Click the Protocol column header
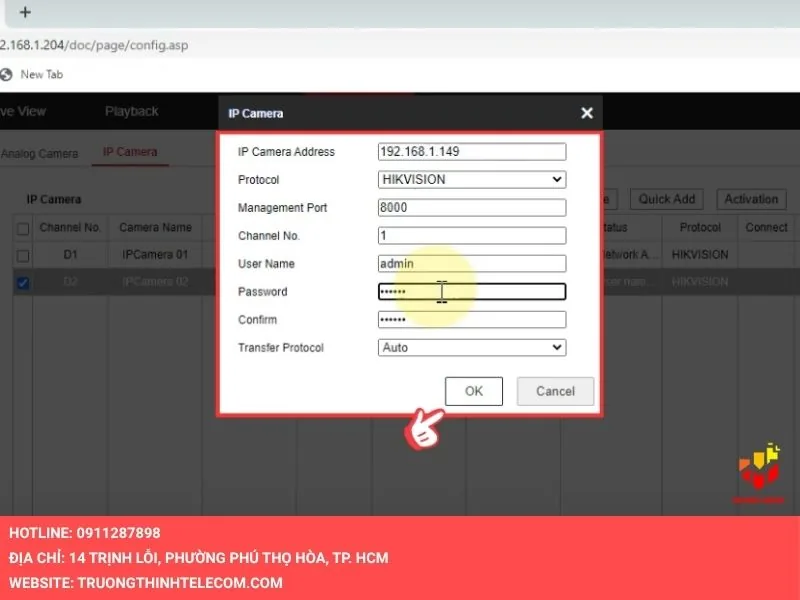The width and height of the screenshot is (800, 600). 700,228
